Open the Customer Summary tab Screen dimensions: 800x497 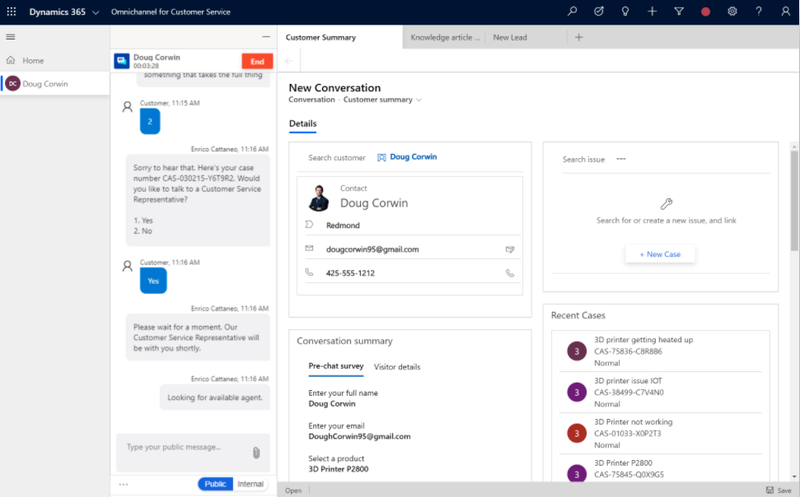click(340, 37)
